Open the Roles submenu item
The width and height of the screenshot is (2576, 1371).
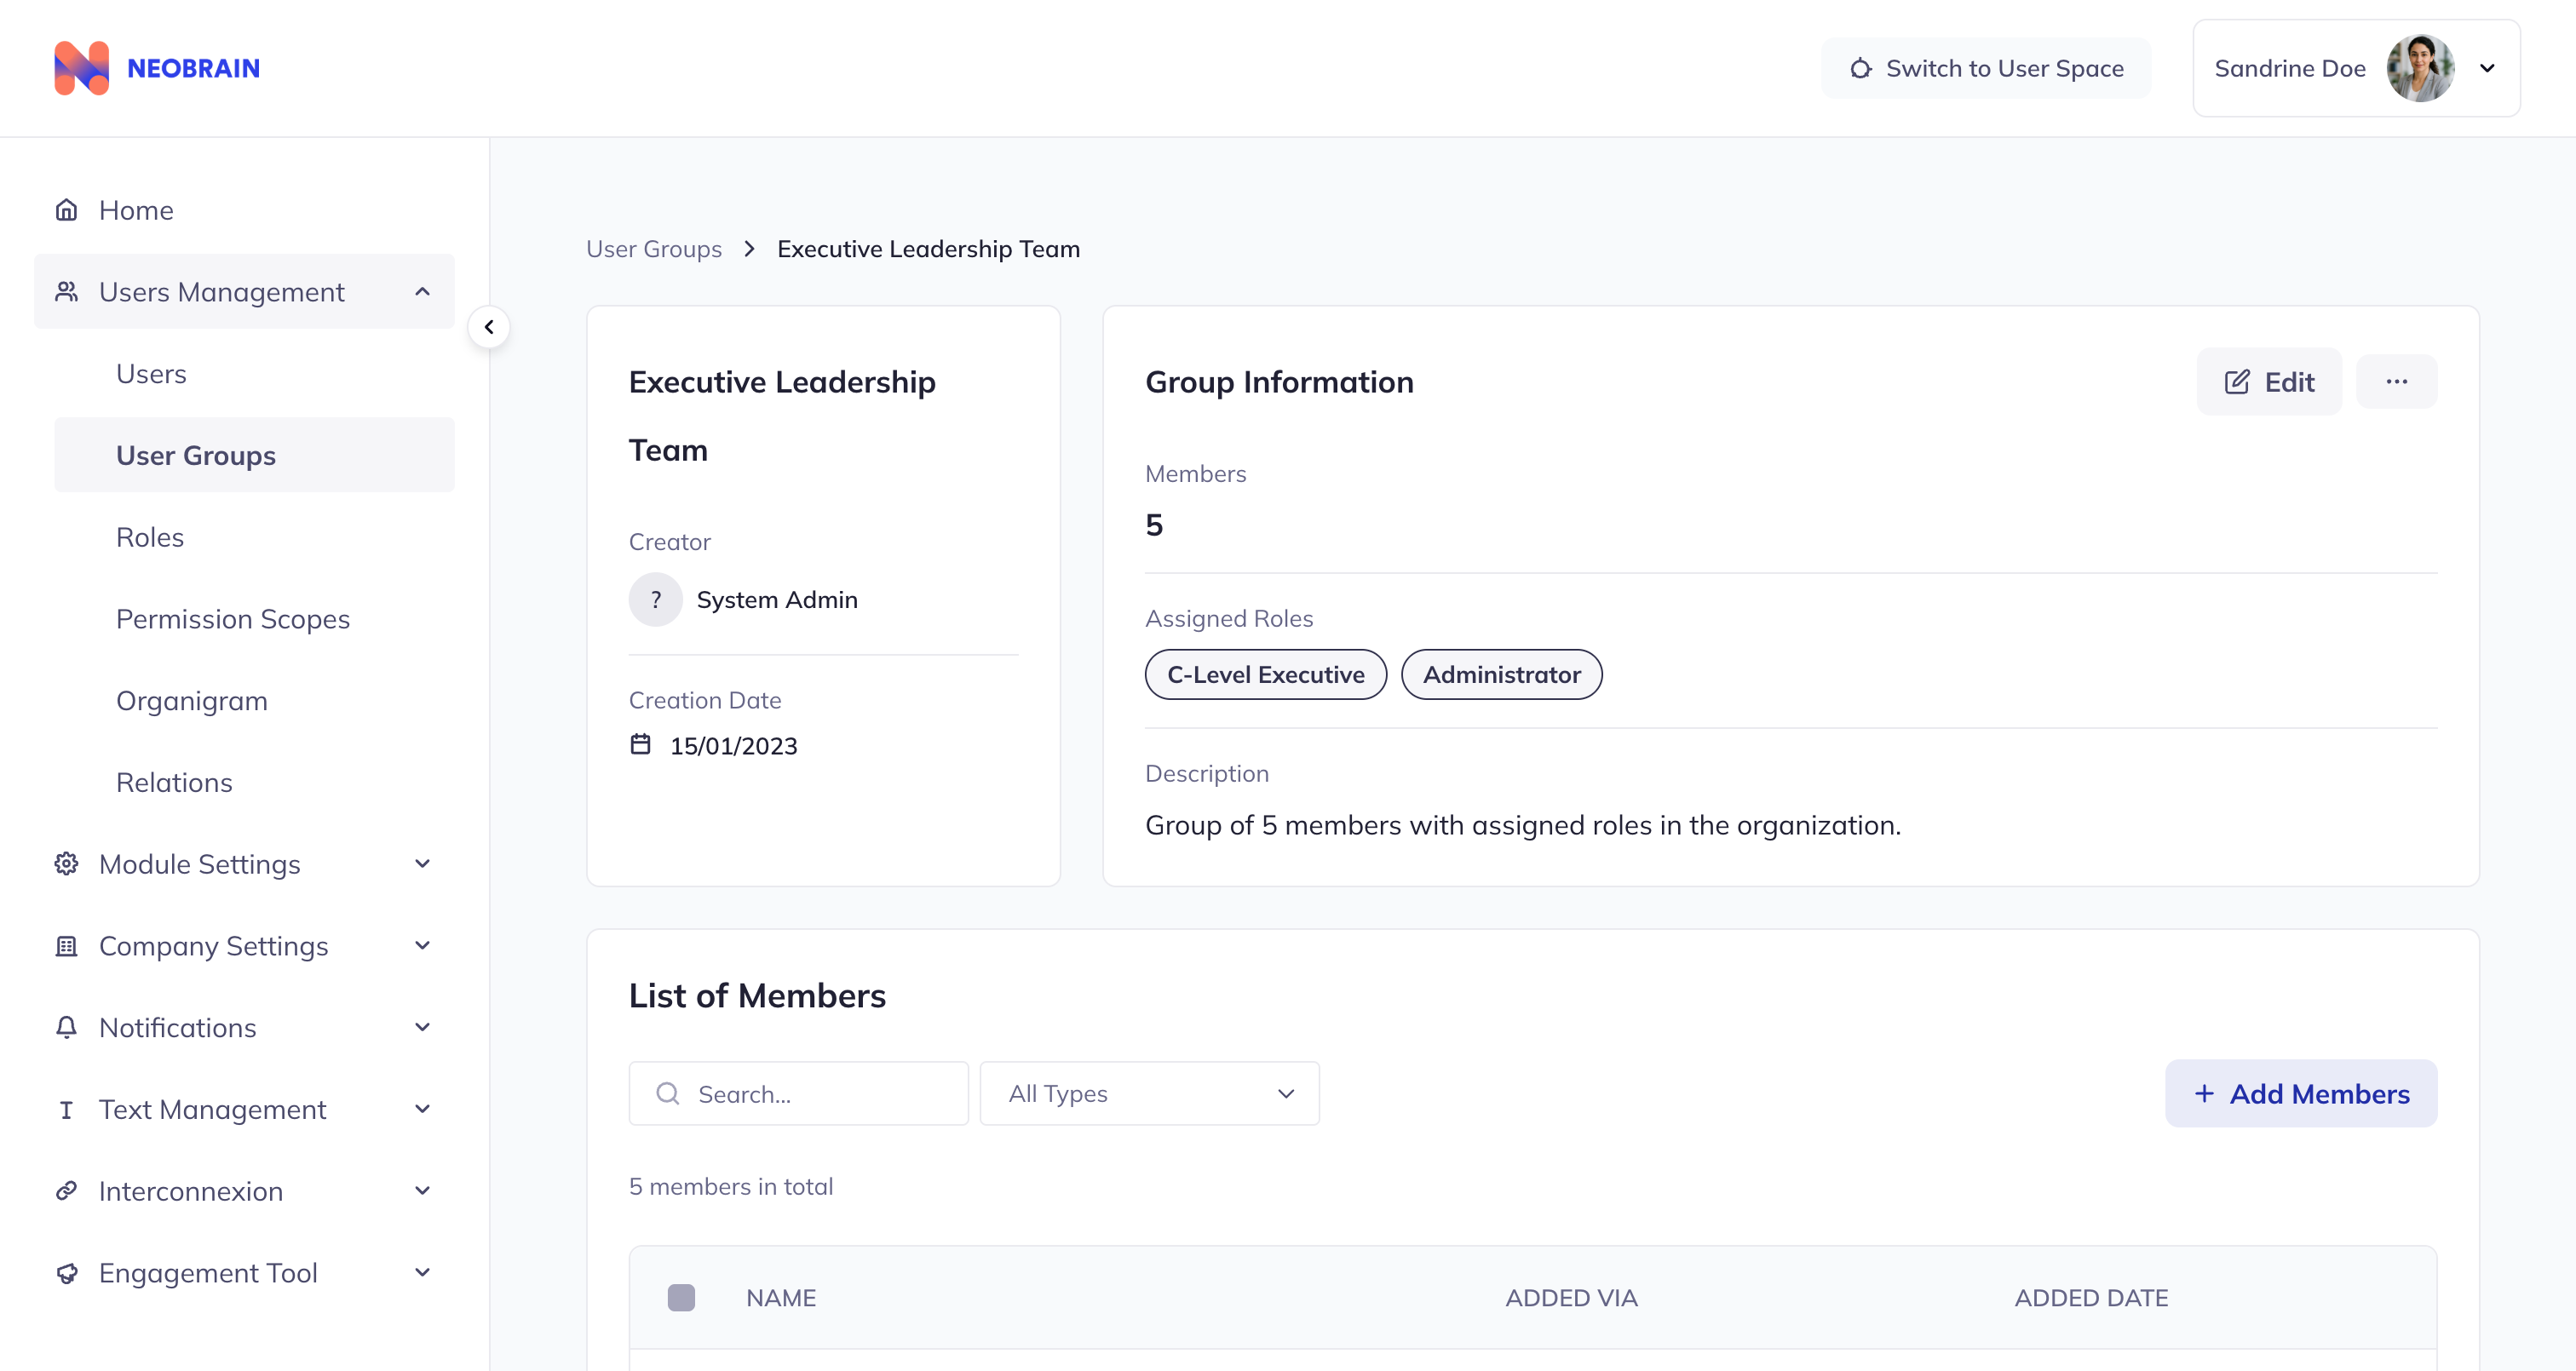point(150,537)
